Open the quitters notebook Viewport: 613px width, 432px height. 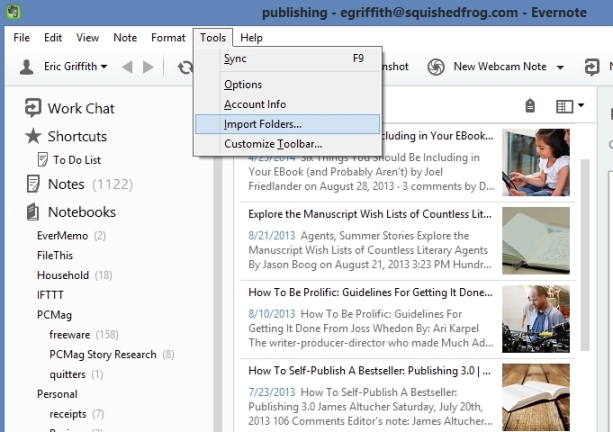coord(76,375)
